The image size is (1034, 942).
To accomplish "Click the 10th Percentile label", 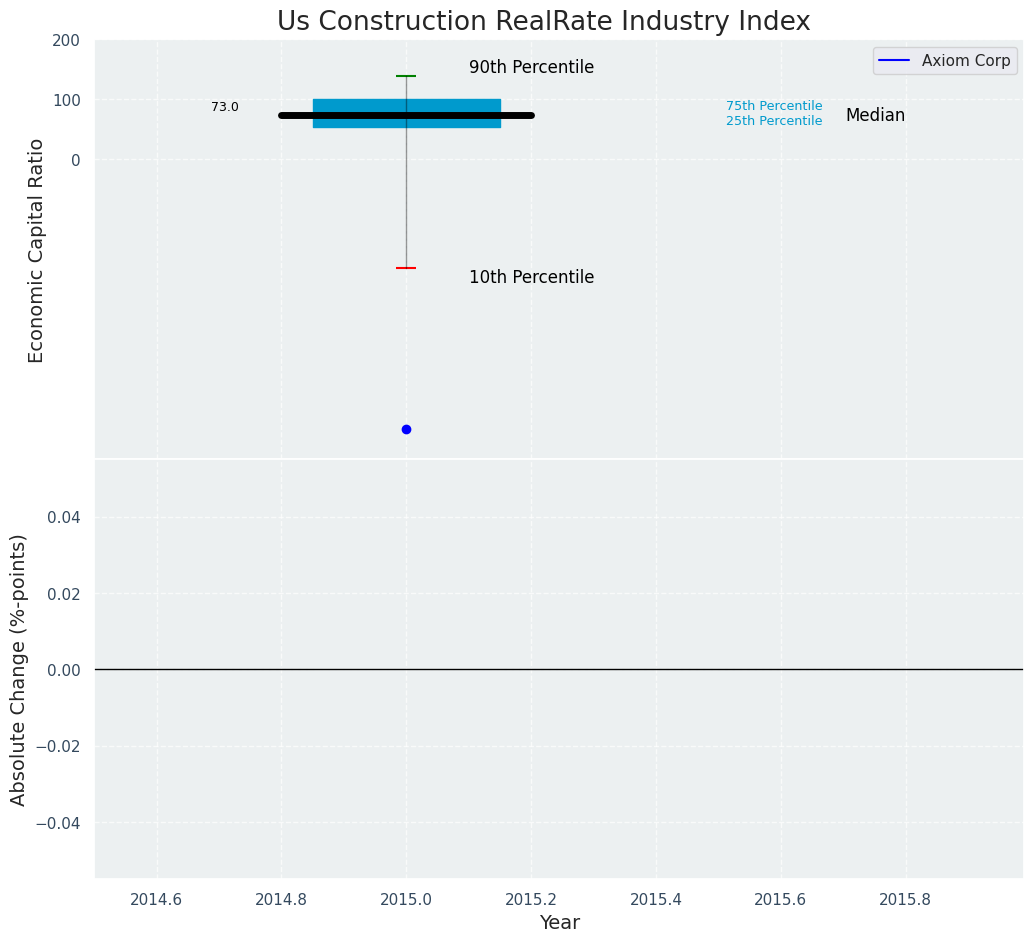I will click(x=531, y=278).
